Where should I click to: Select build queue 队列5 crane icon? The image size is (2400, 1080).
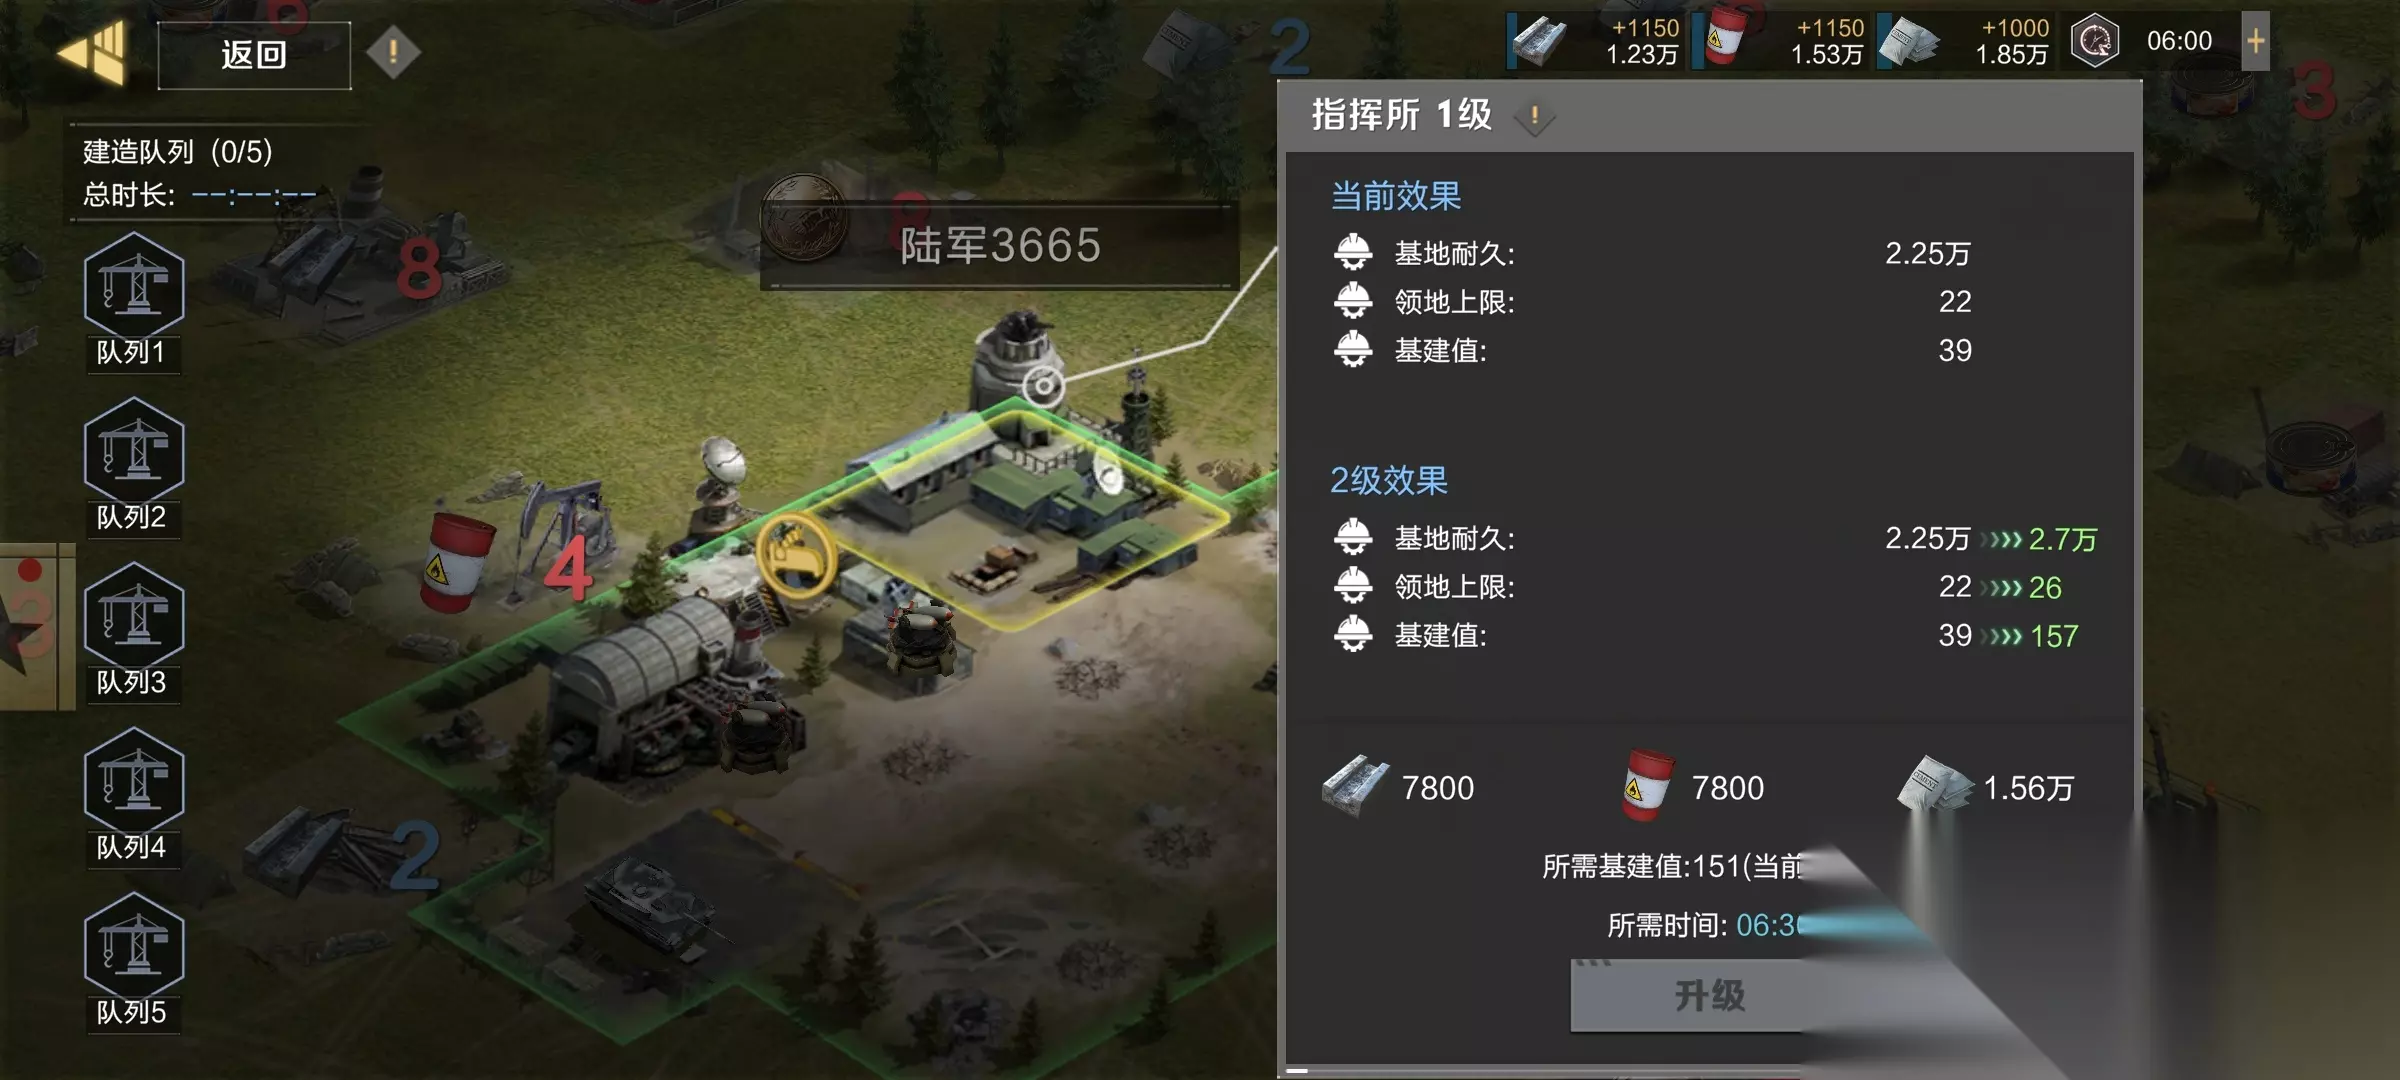click(134, 947)
